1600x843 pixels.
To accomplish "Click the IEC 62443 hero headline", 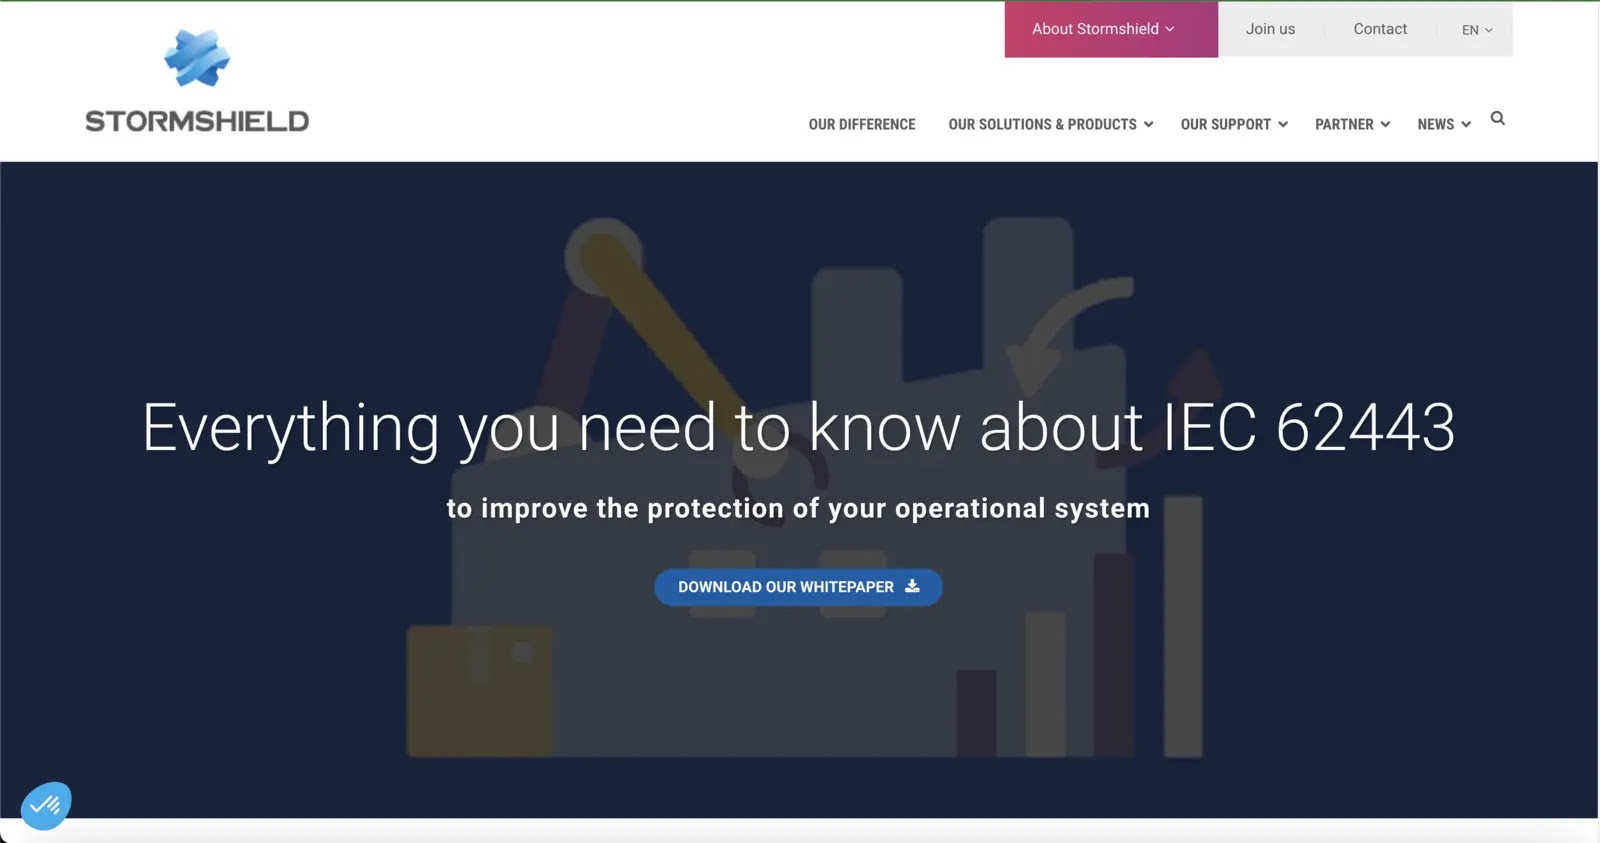I will (x=798, y=428).
